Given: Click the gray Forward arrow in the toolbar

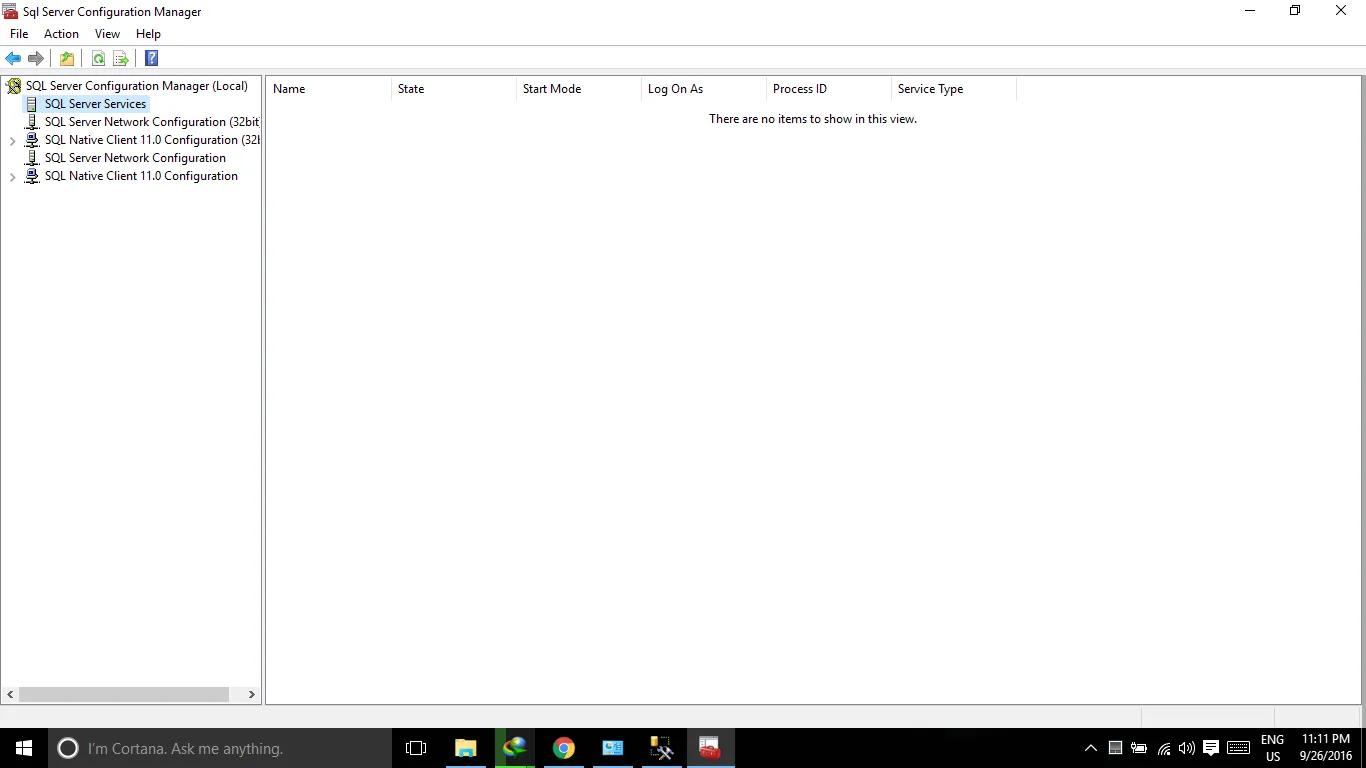Looking at the screenshot, I should tap(36, 59).
